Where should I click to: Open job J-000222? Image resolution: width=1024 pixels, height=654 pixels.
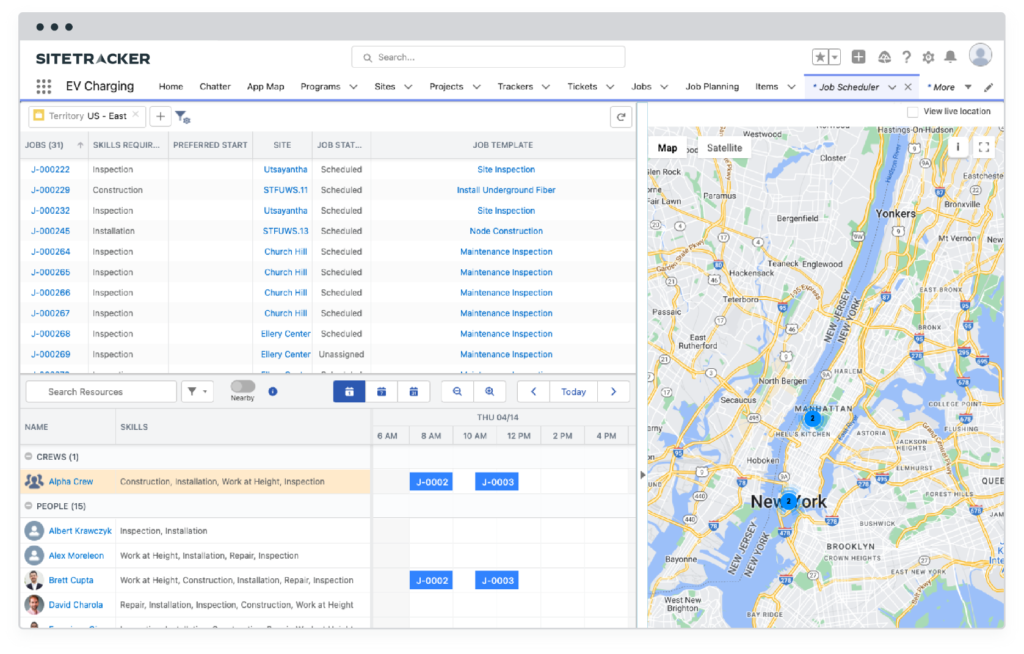(50, 169)
